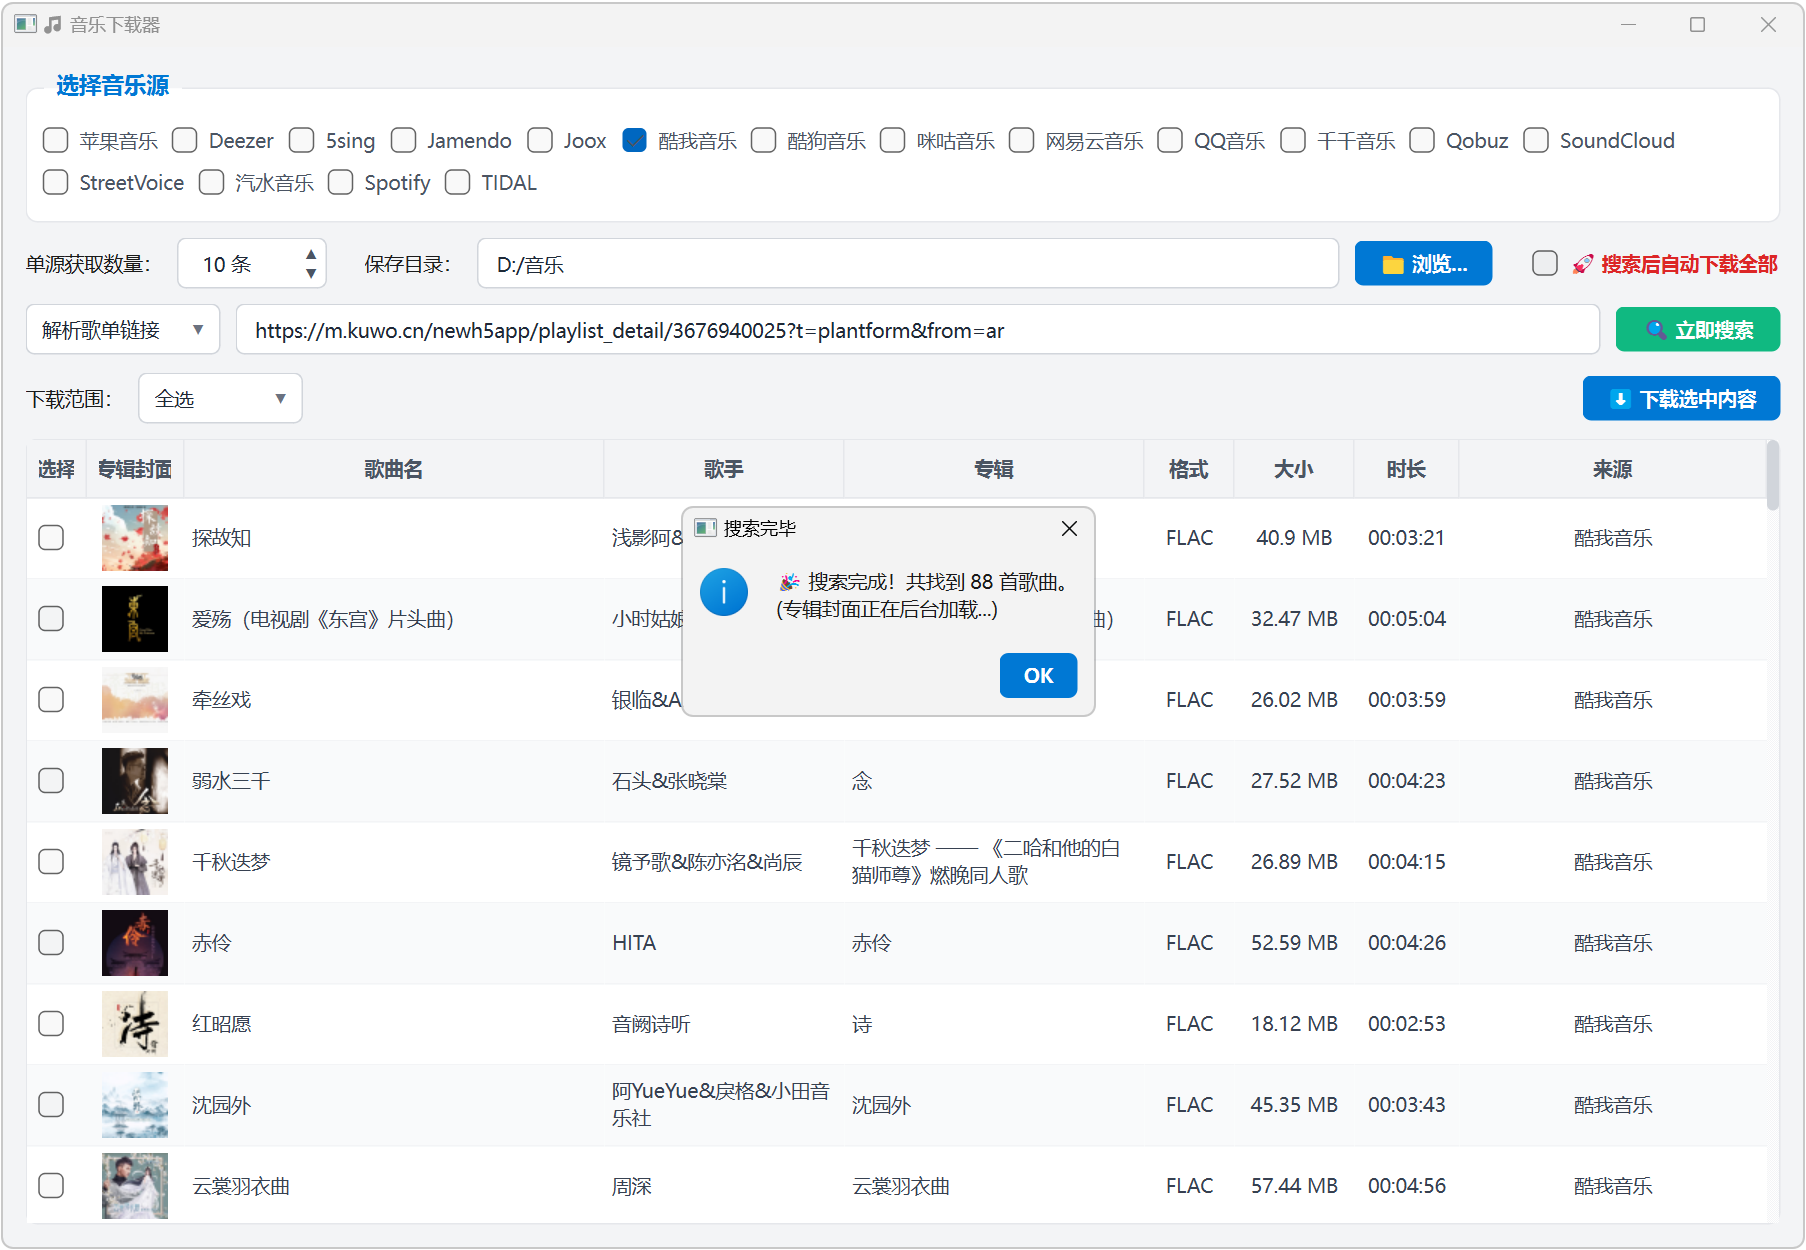
Task: Click album cover thumbnail of 弱水三千
Action: [x=135, y=781]
